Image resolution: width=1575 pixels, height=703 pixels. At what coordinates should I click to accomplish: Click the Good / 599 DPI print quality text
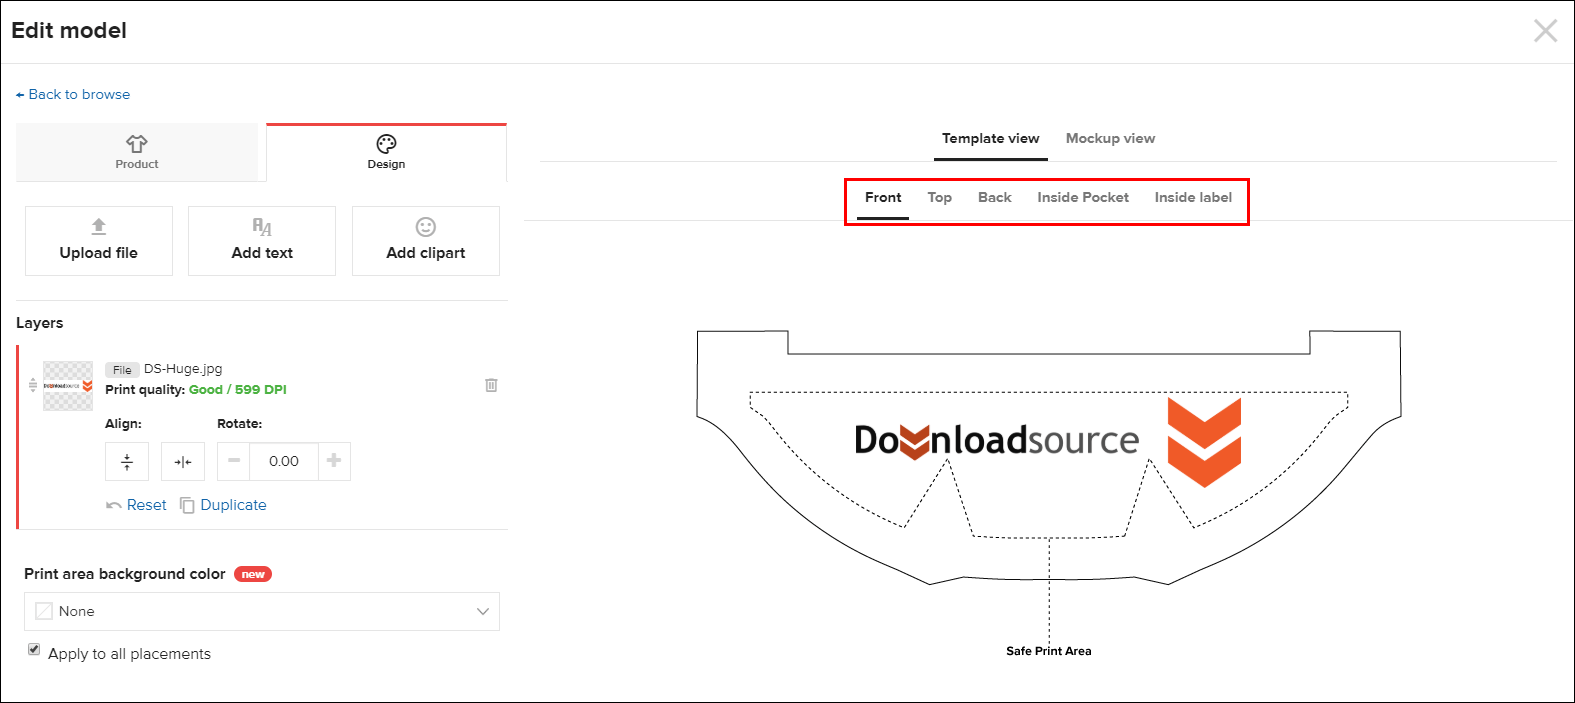(x=238, y=390)
